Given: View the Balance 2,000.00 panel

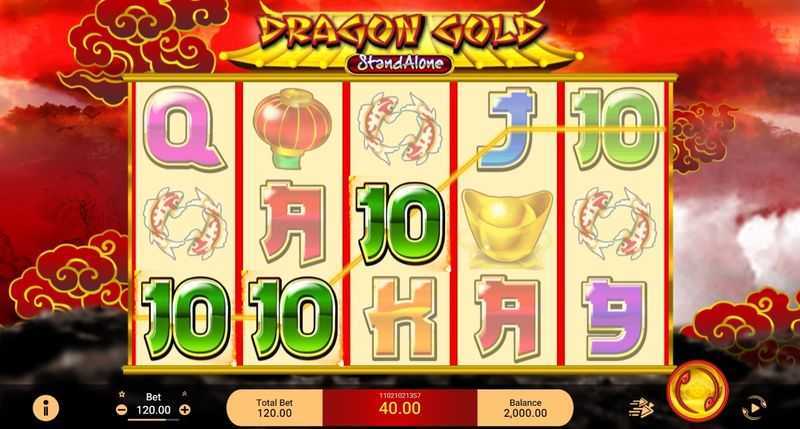Looking at the screenshot, I should [526, 408].
